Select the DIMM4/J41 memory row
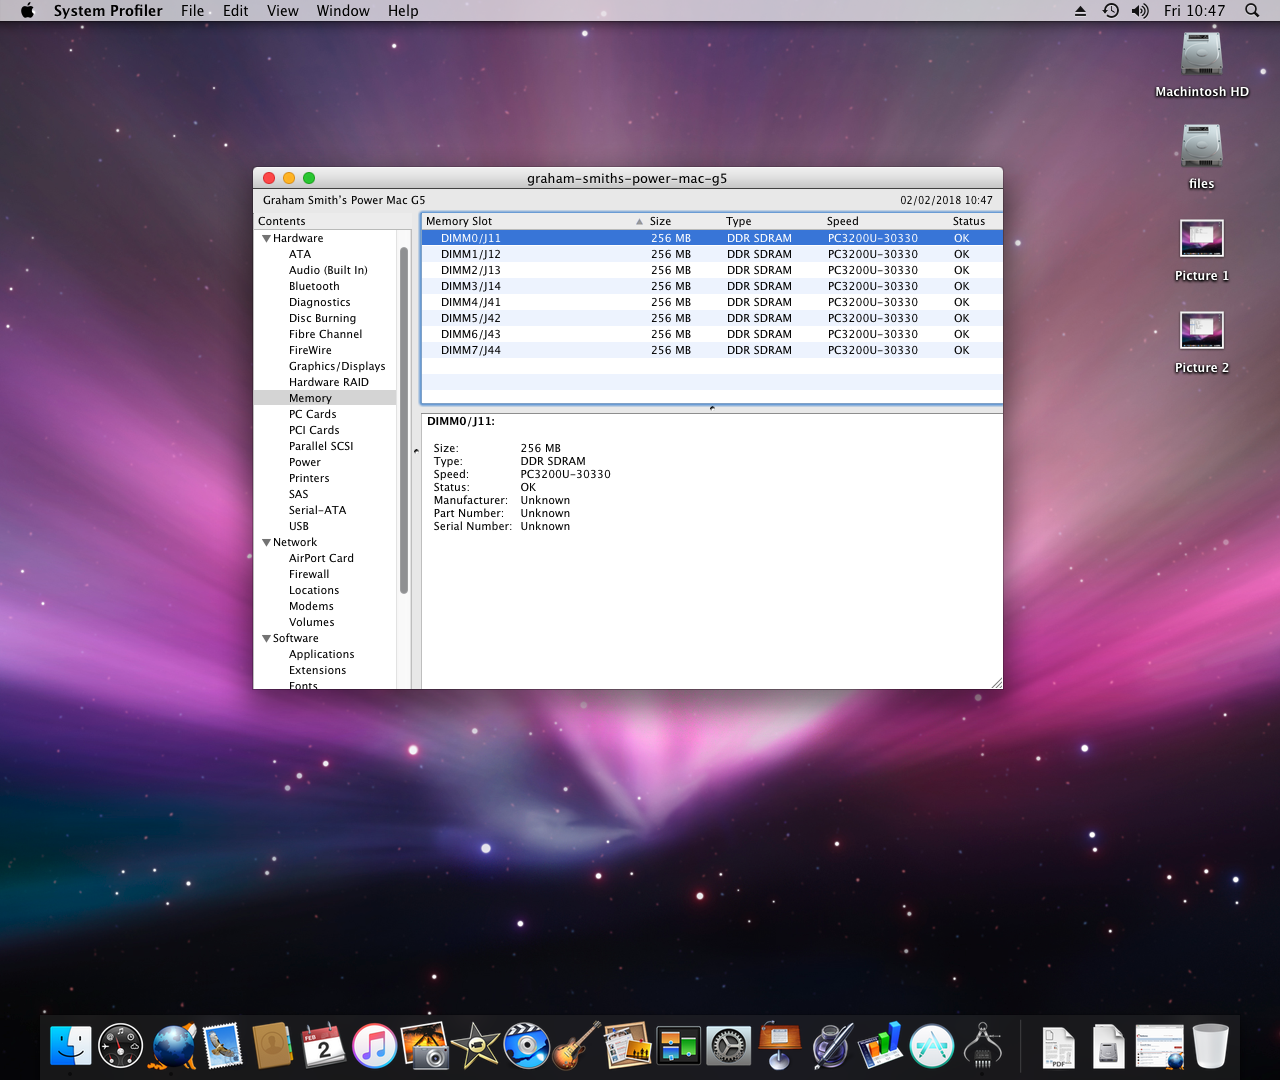This screenshot has height=1080, width=1280. tap(712, 303)
